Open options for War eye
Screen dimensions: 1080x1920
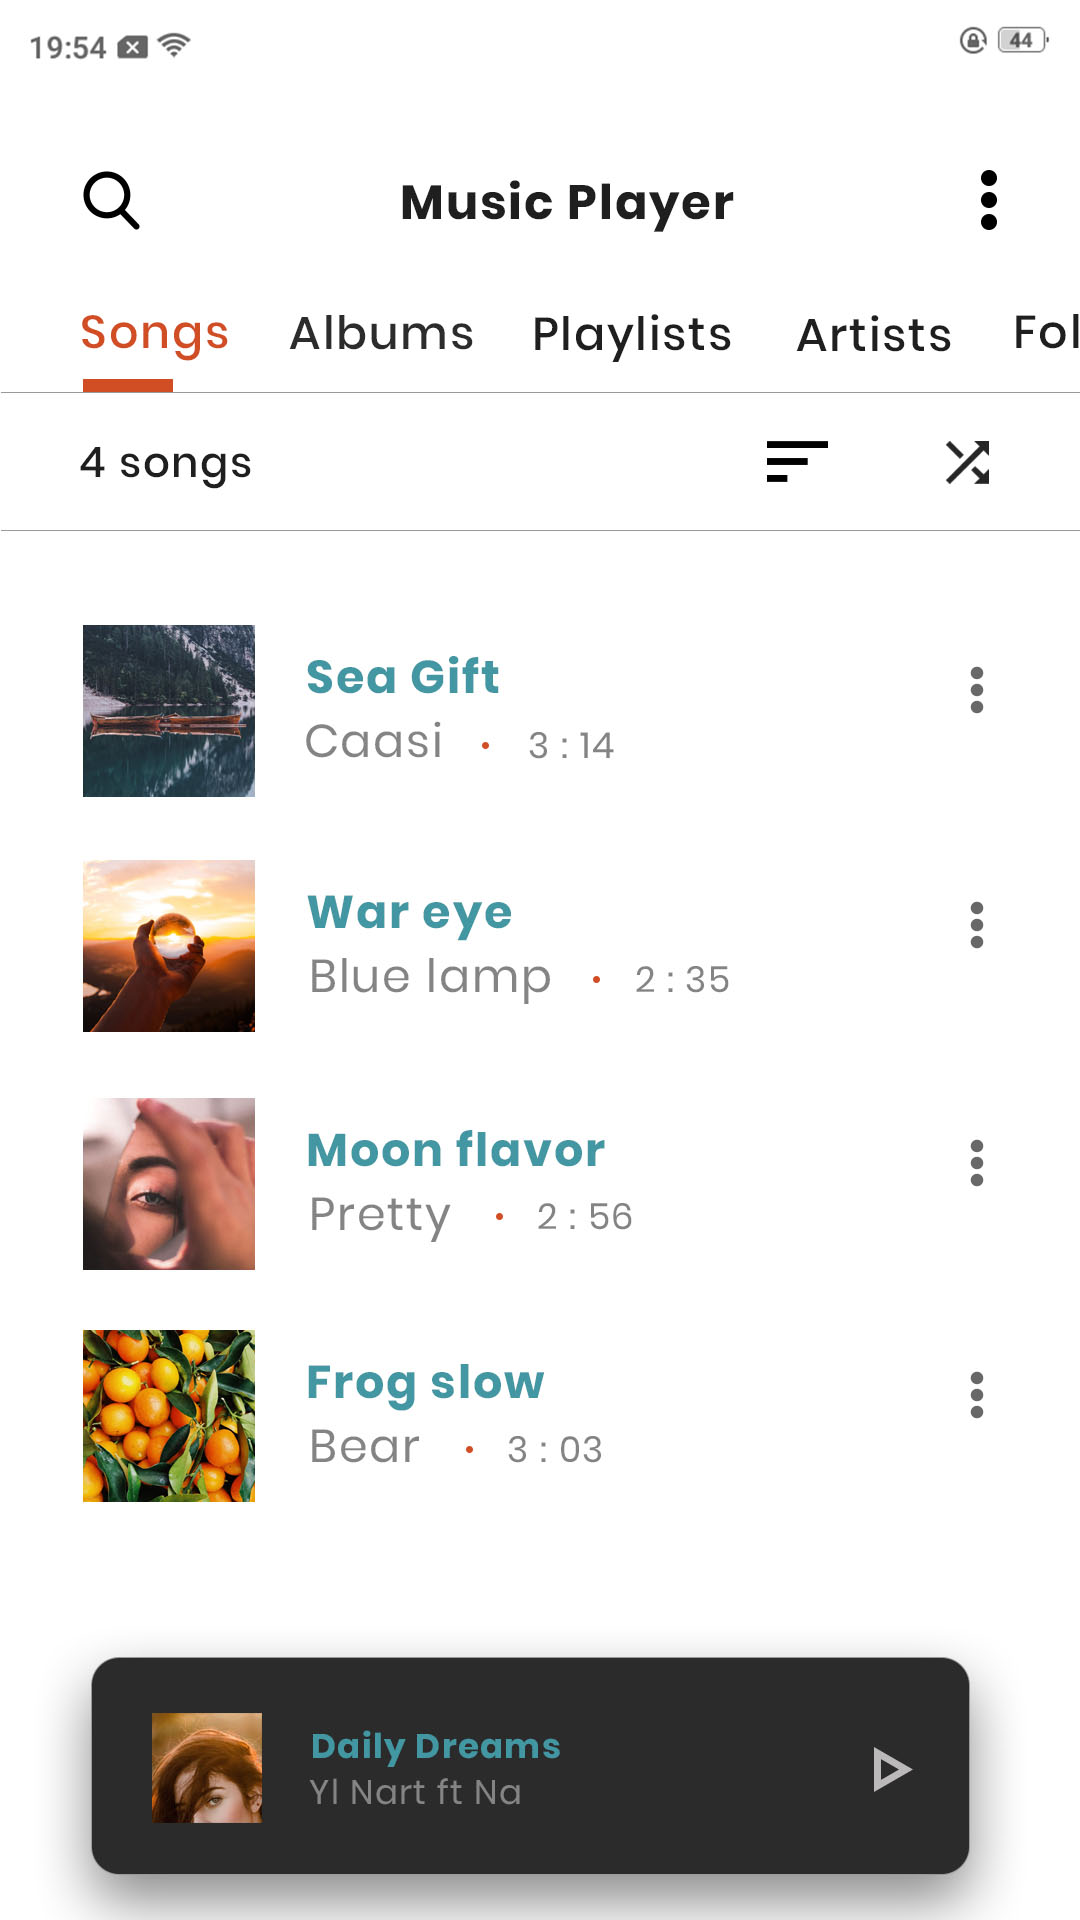(977, 925)
